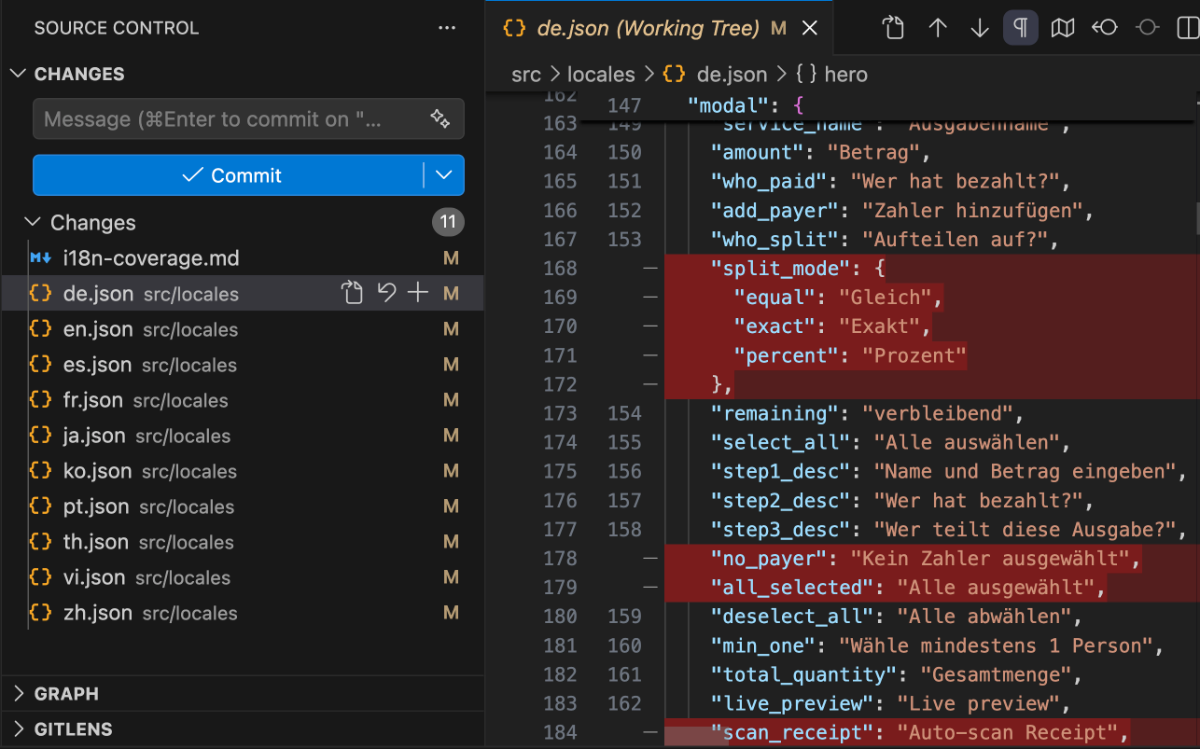Viewport: 1200px width, 749px height.
Task: Select pt.json in the changes list
Action: (242, 507)
